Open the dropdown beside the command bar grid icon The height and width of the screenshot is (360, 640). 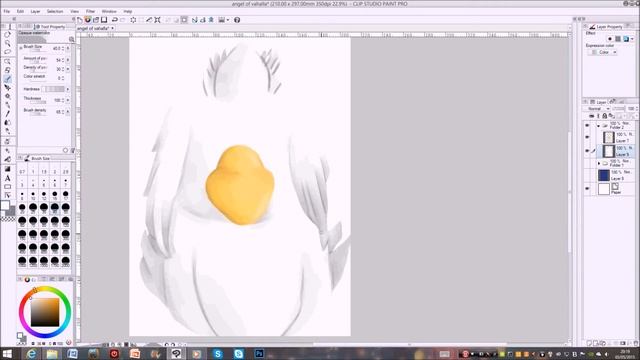coord(228,20)
